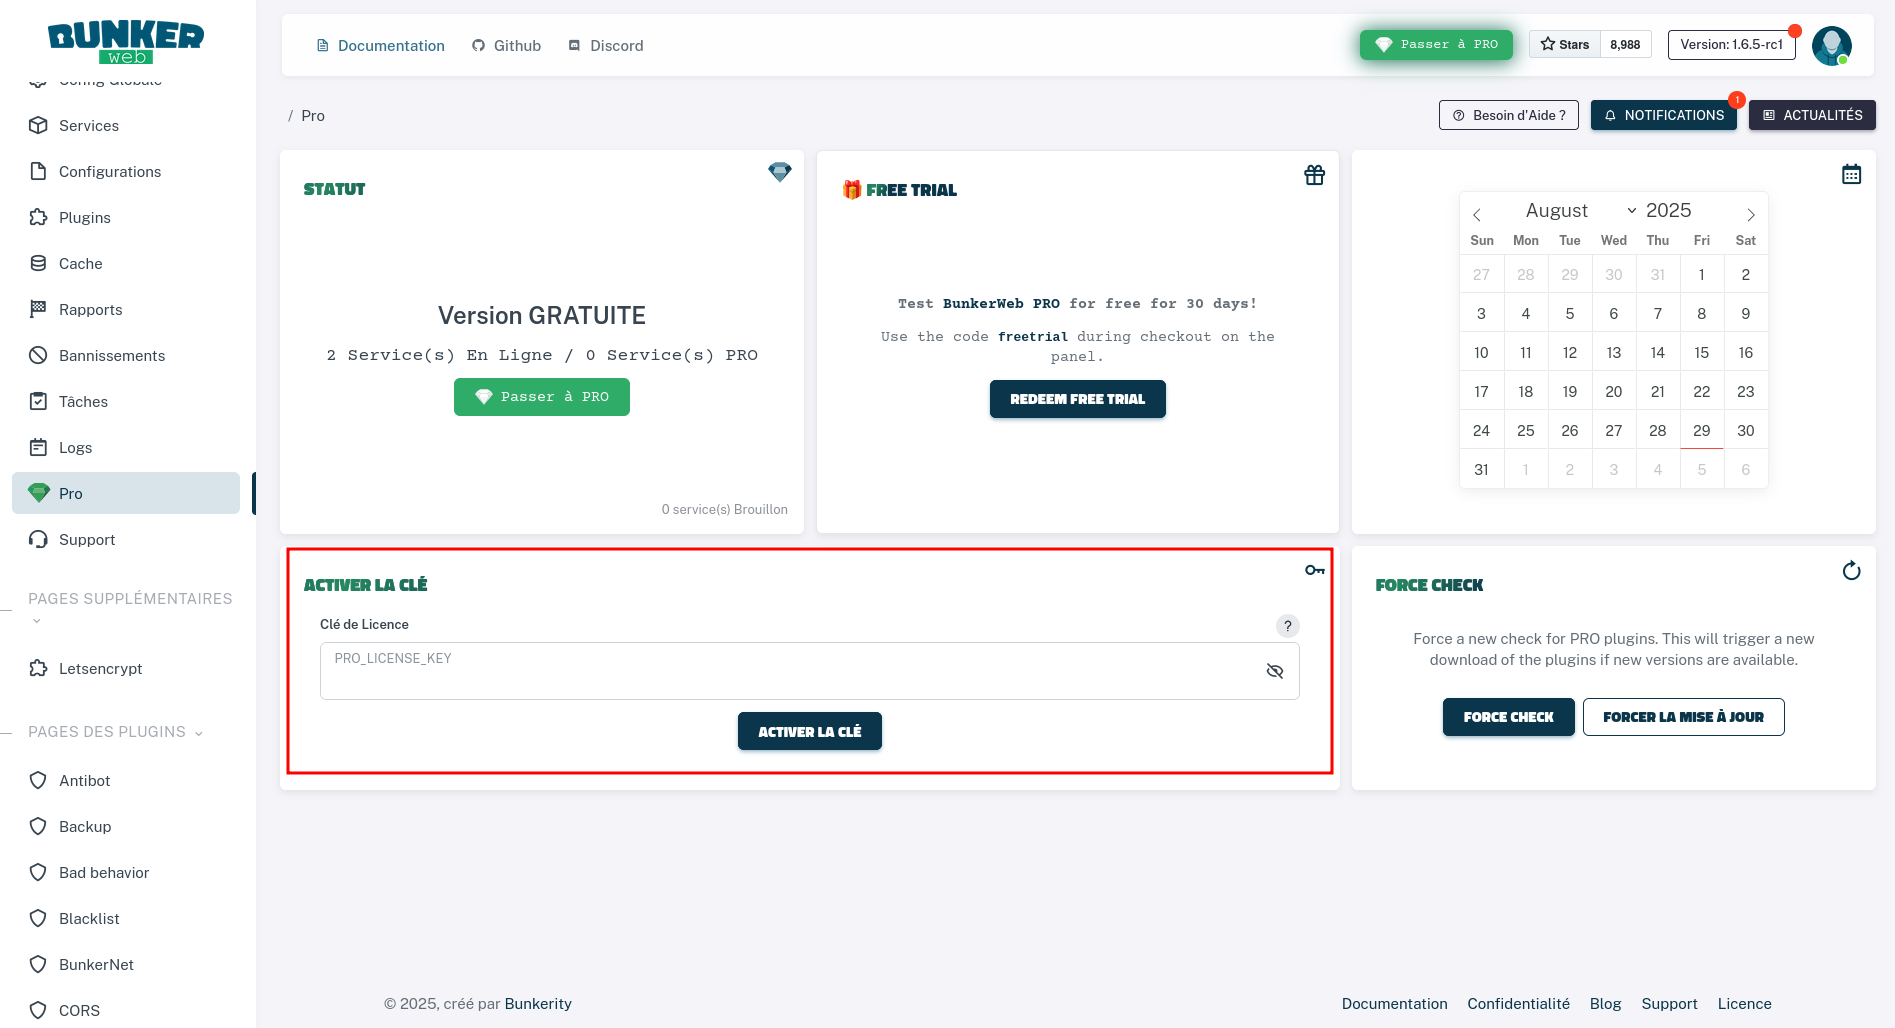Go to next month in calendar
Image resolution: width=1895 pixels, height=1028 pixels.
tap(1750, 215)
